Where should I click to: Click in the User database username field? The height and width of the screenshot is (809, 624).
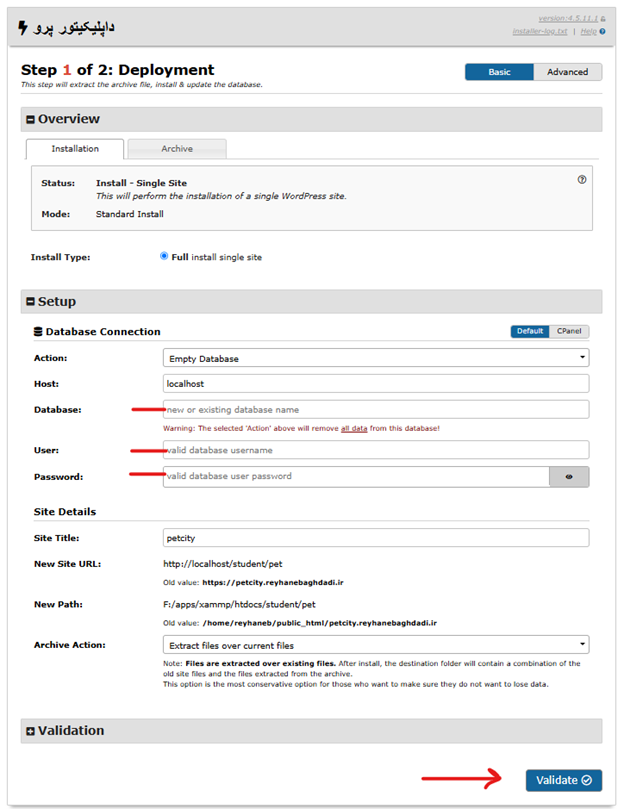click(x=376, y=450)
